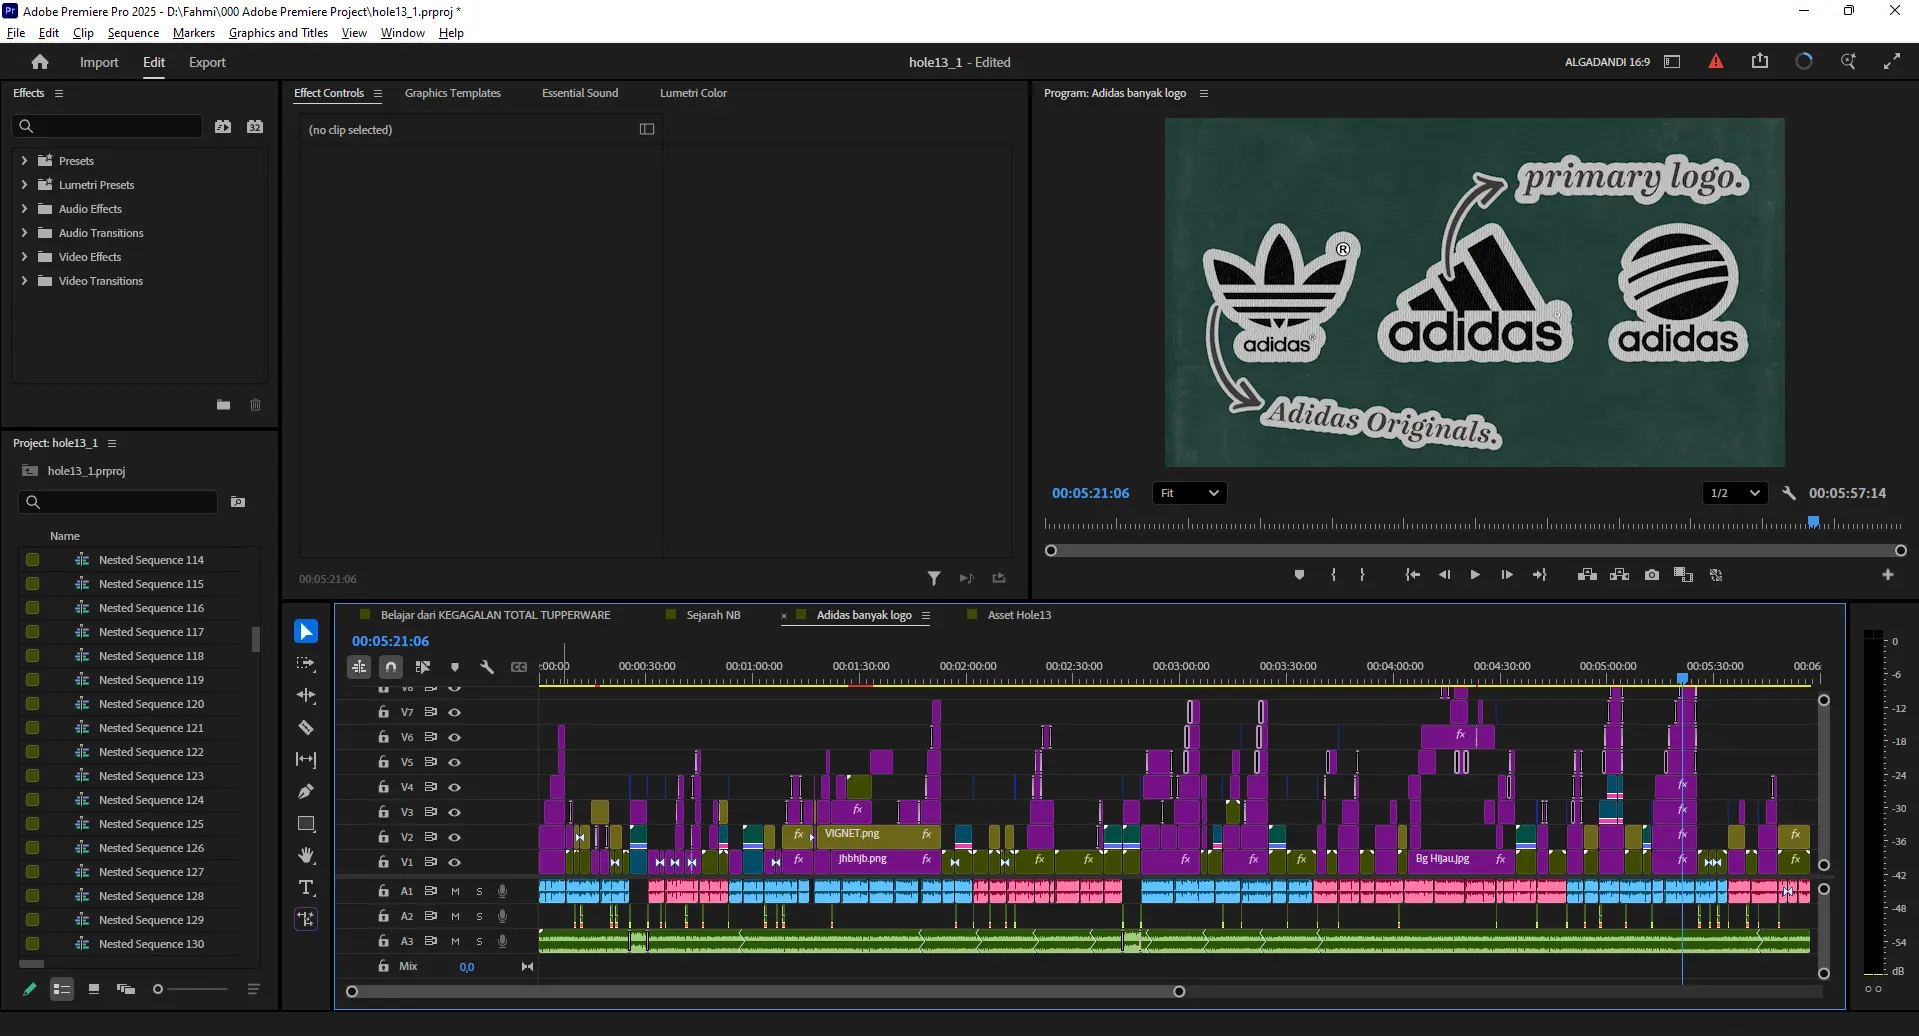1919x1036 pixels.
Task: Click the Mark In bracket button
Action: pos(1333,575)
